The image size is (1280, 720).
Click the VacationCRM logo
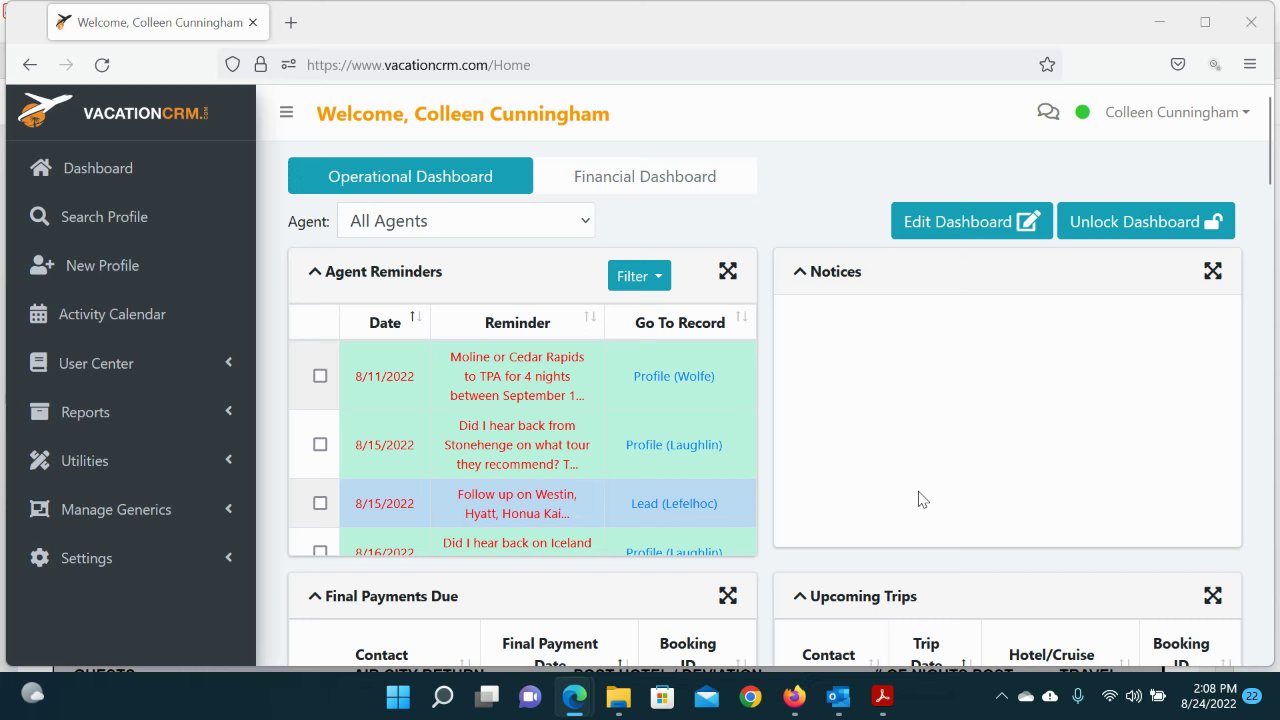pos(113,111)
